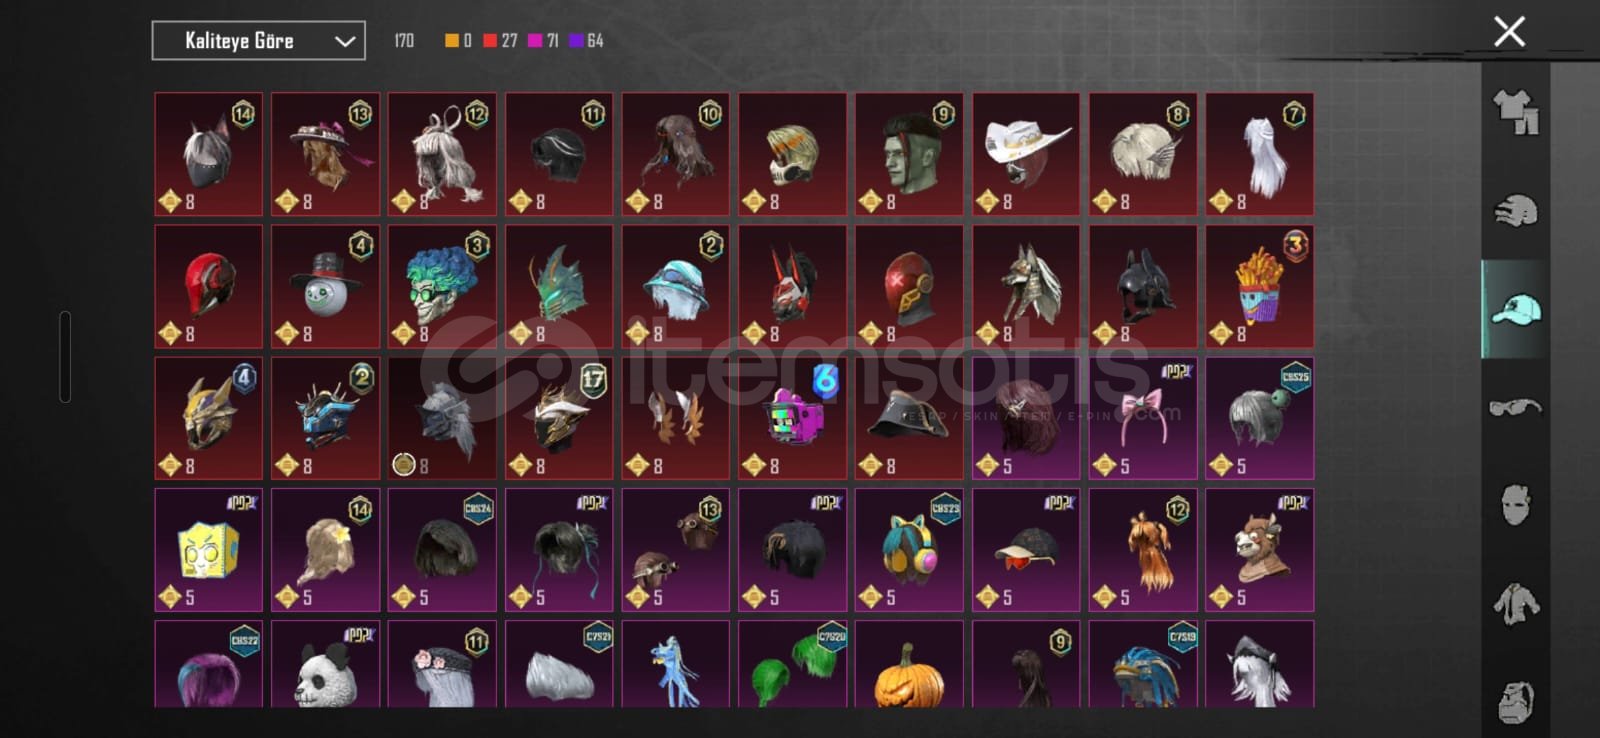This screenshot has height=738, width=1600.
Task: Pick the panda head headgear
Action: [325, 664]
